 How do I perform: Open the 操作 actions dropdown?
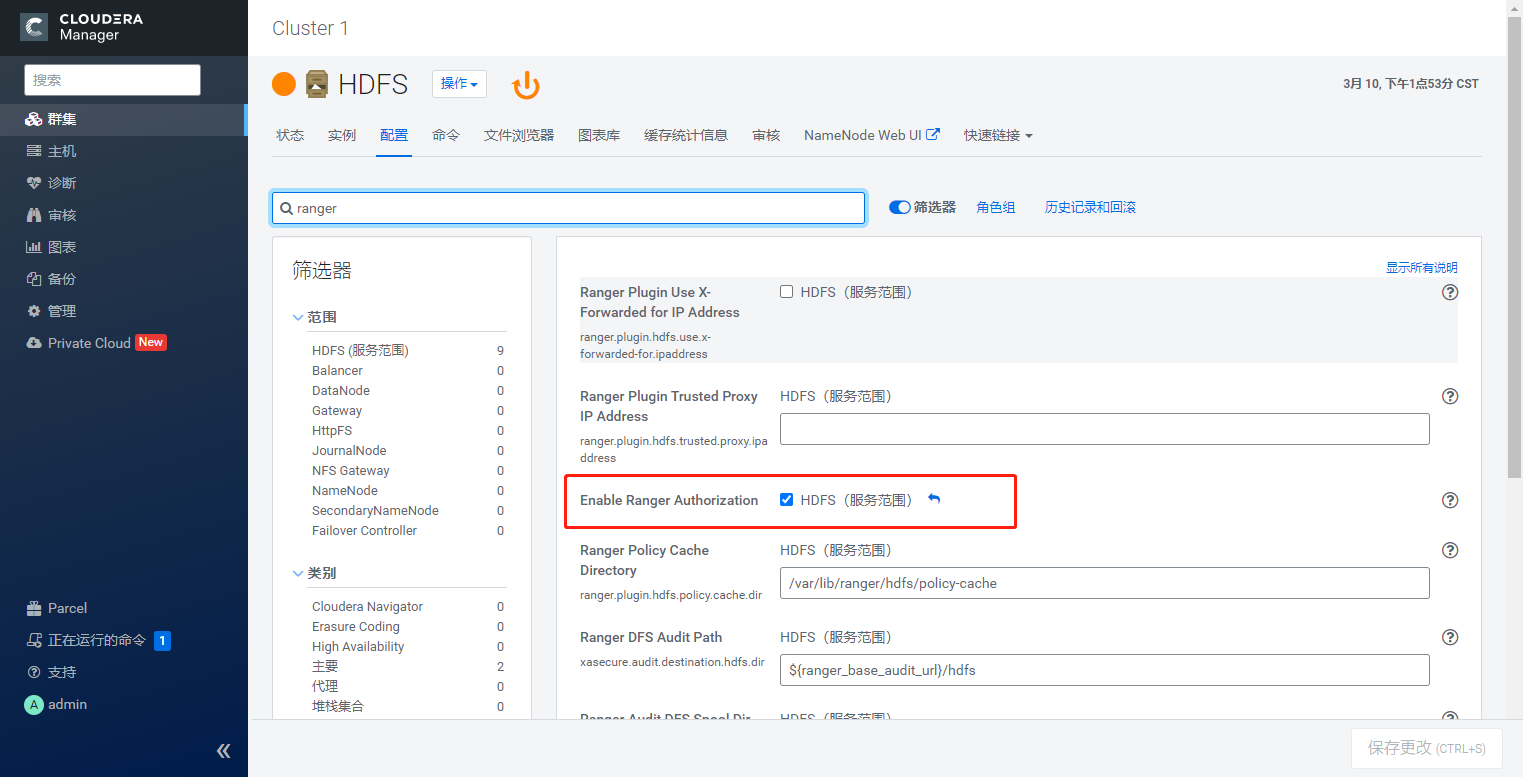pyautogui.click(x=459, y=84)
